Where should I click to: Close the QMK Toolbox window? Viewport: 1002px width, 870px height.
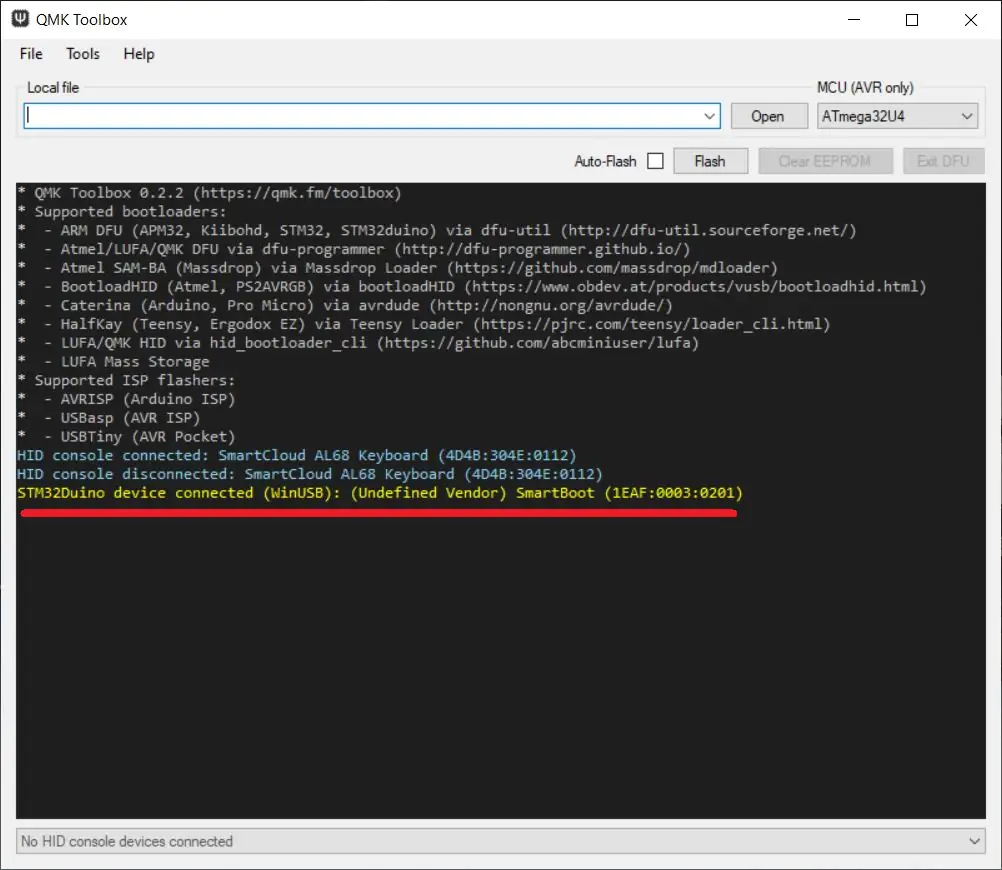pyautogui.click(x=971, y=20)
